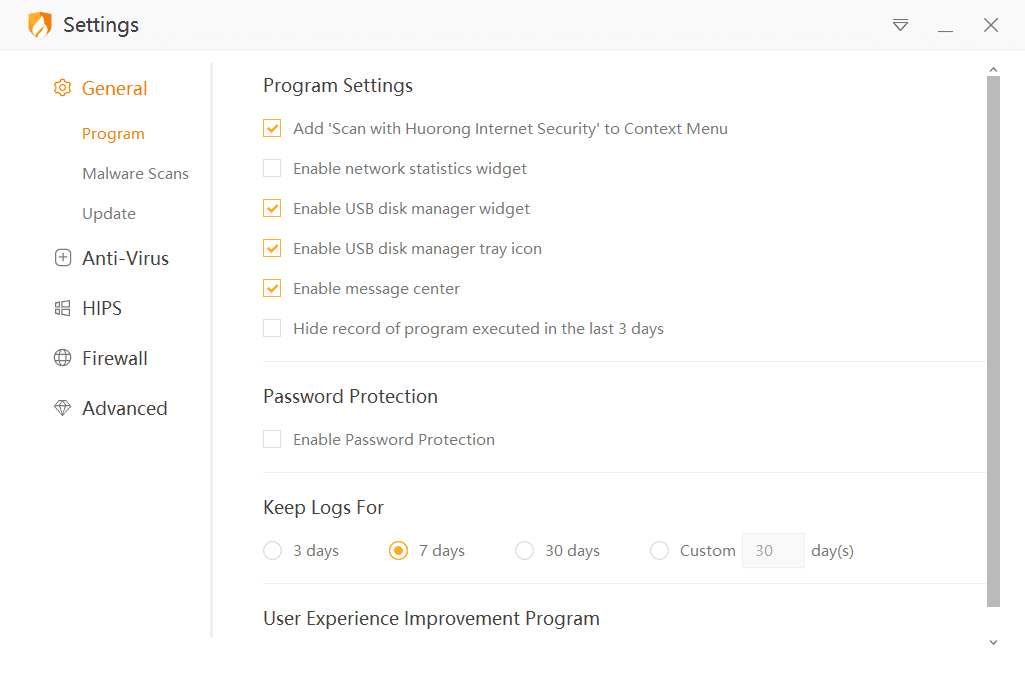
Task: Click the General gear icon
Action: pos(62,88)
